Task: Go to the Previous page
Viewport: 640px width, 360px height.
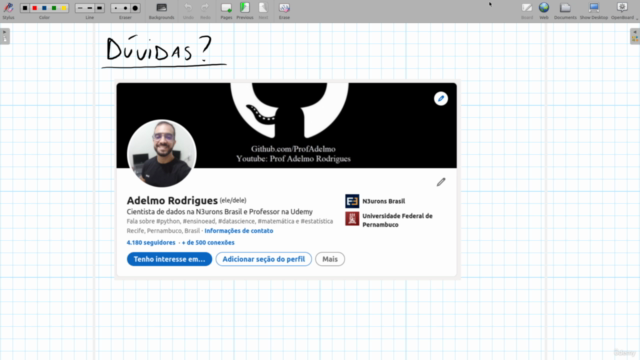Action: pyautogui.click(x=245, y=10)
